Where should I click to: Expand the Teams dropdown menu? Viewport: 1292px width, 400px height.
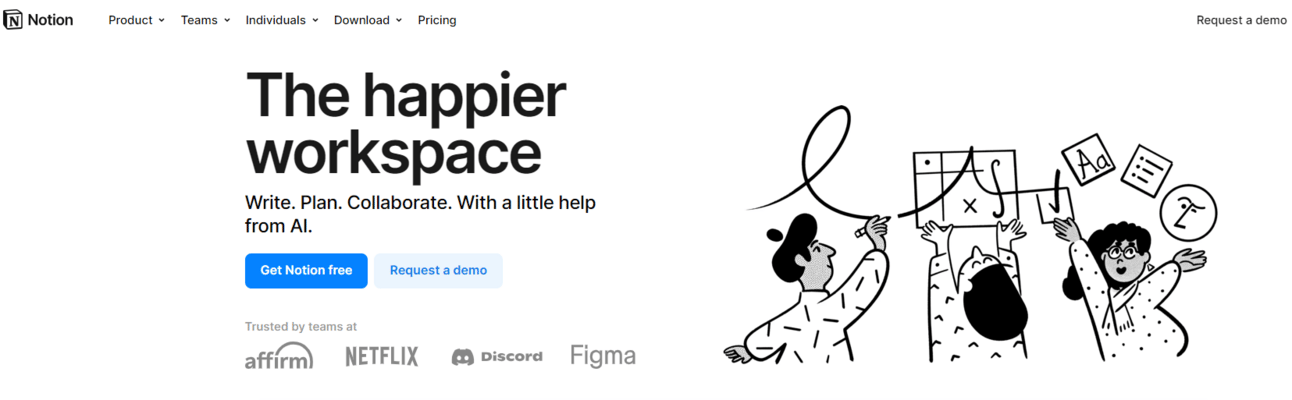(206, 20)
